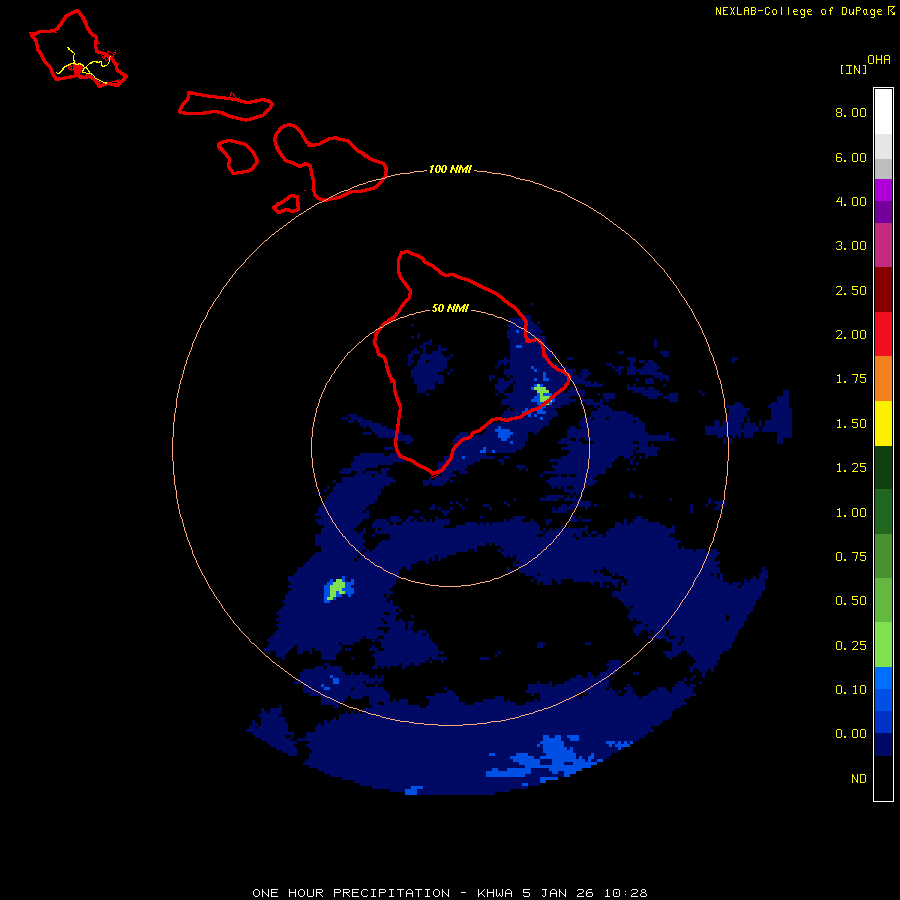The image size is (900, 900).
Task: Click the 2.50 legend value
Action: [x=851, y=290]
